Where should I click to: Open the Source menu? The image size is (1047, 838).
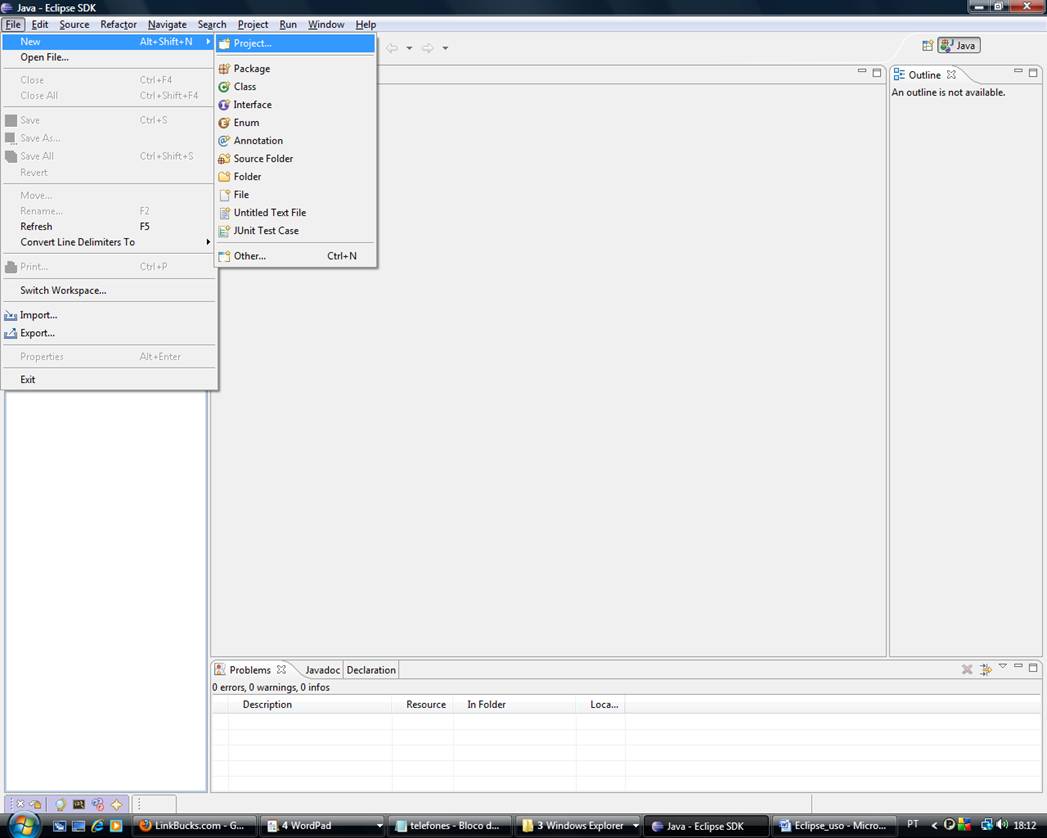point(74,25)
